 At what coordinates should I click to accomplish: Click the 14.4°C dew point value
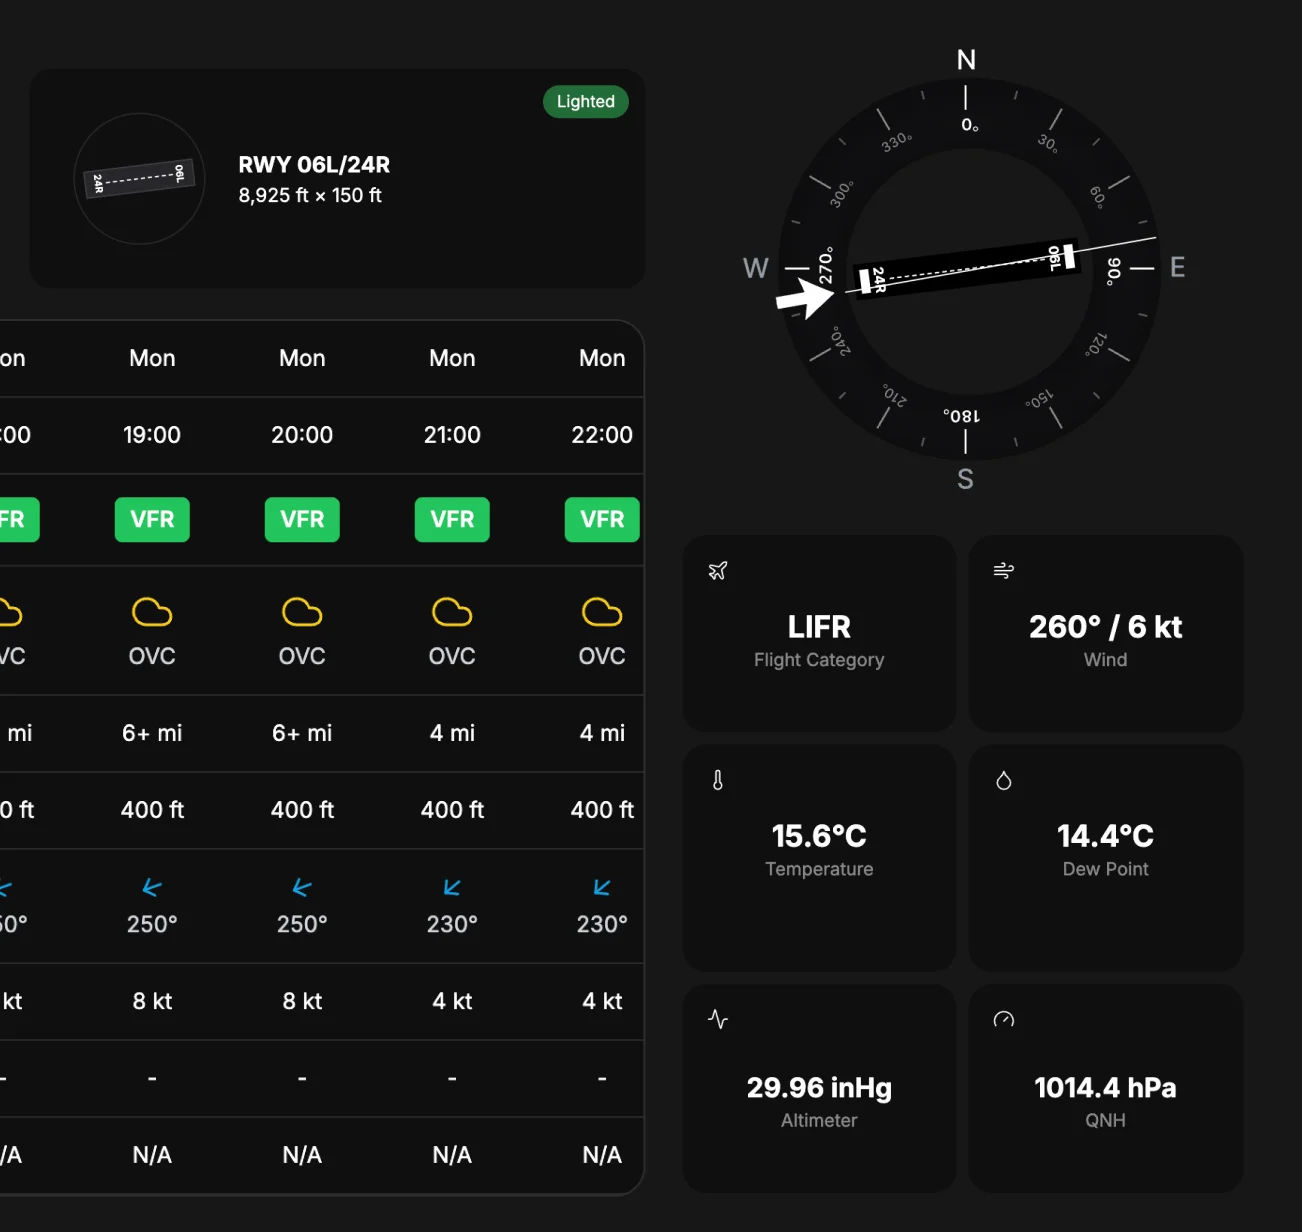tap(1106, 836)
